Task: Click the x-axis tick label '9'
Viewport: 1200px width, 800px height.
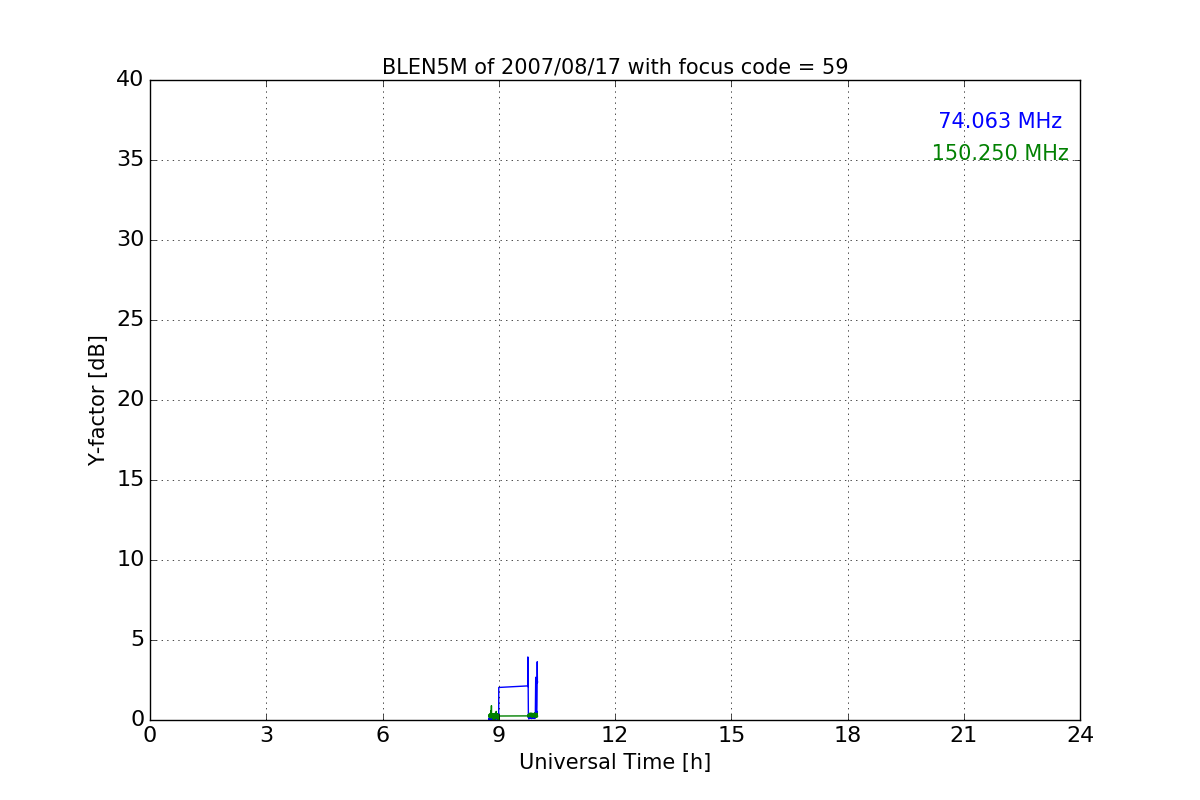Action: click(499, 734)
